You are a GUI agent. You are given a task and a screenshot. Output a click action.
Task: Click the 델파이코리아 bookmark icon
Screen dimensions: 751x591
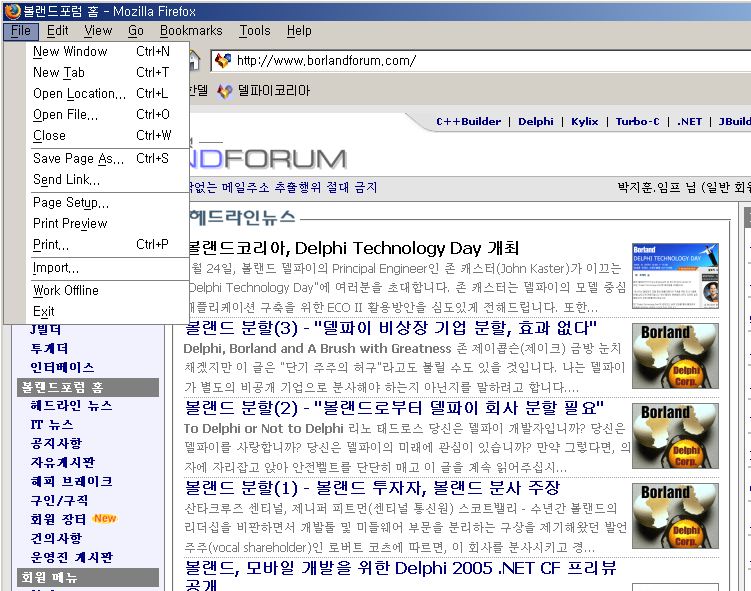225,91
